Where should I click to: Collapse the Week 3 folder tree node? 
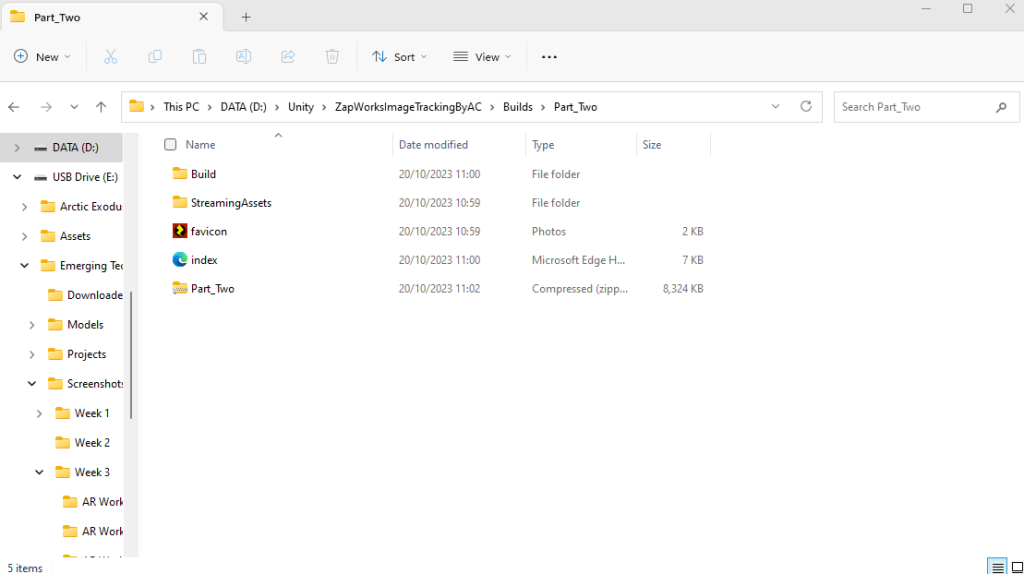click(39, 472)
